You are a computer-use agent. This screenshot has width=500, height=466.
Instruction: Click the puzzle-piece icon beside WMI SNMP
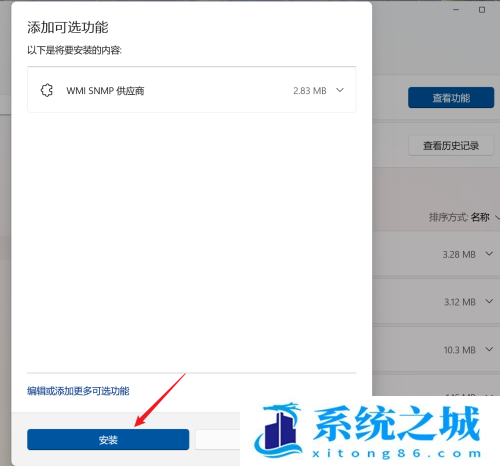[47, 90]
